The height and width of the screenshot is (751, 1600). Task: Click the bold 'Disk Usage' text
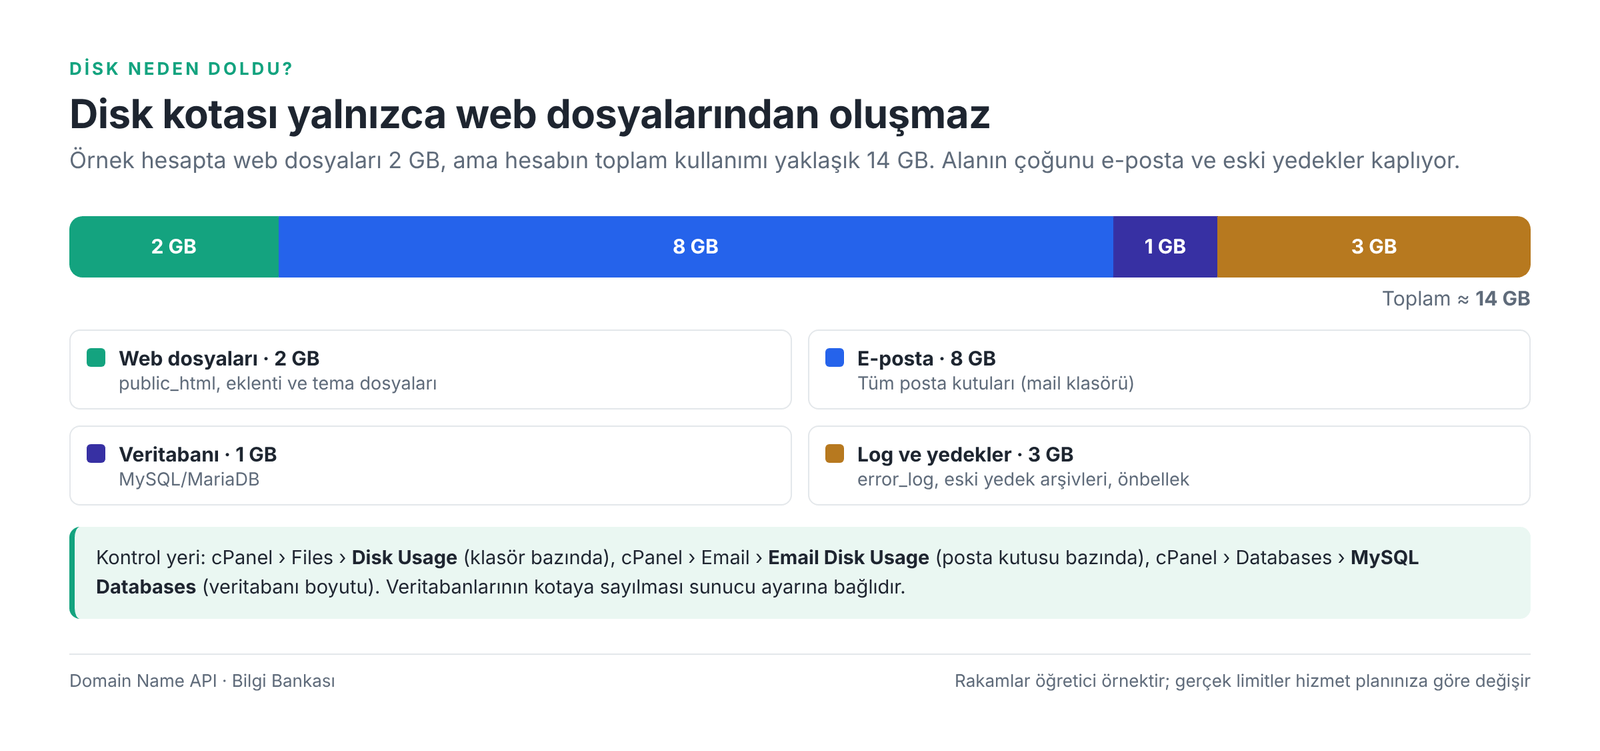(404, 558)
